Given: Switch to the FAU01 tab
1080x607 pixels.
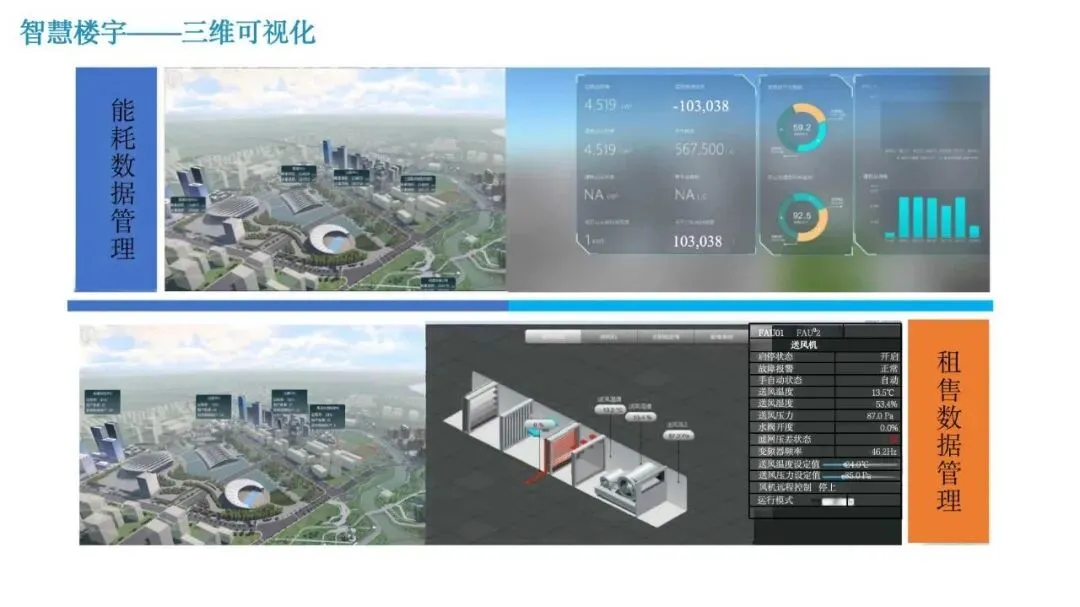Looking at the screenshot, I should pos(771,332).
